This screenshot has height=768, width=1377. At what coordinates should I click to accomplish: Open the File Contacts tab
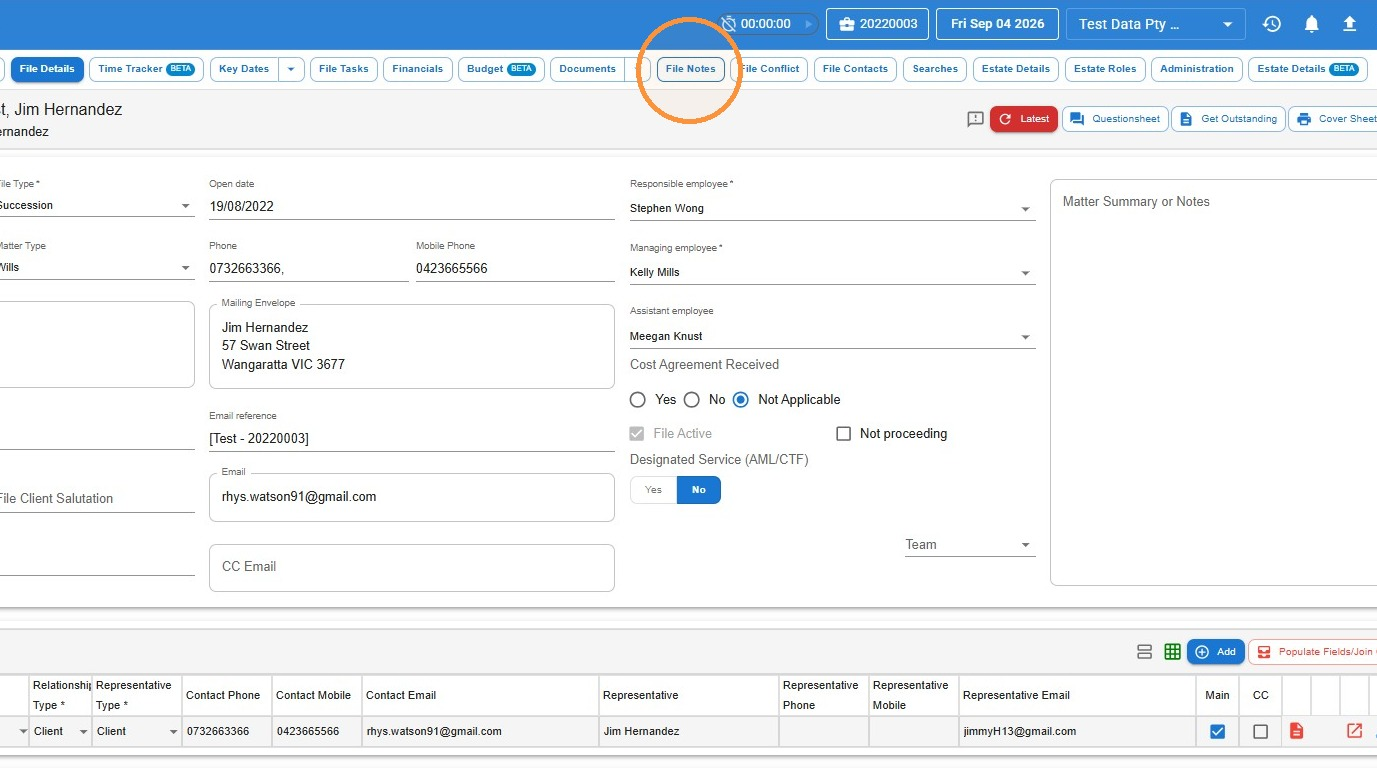pos(855,69)
